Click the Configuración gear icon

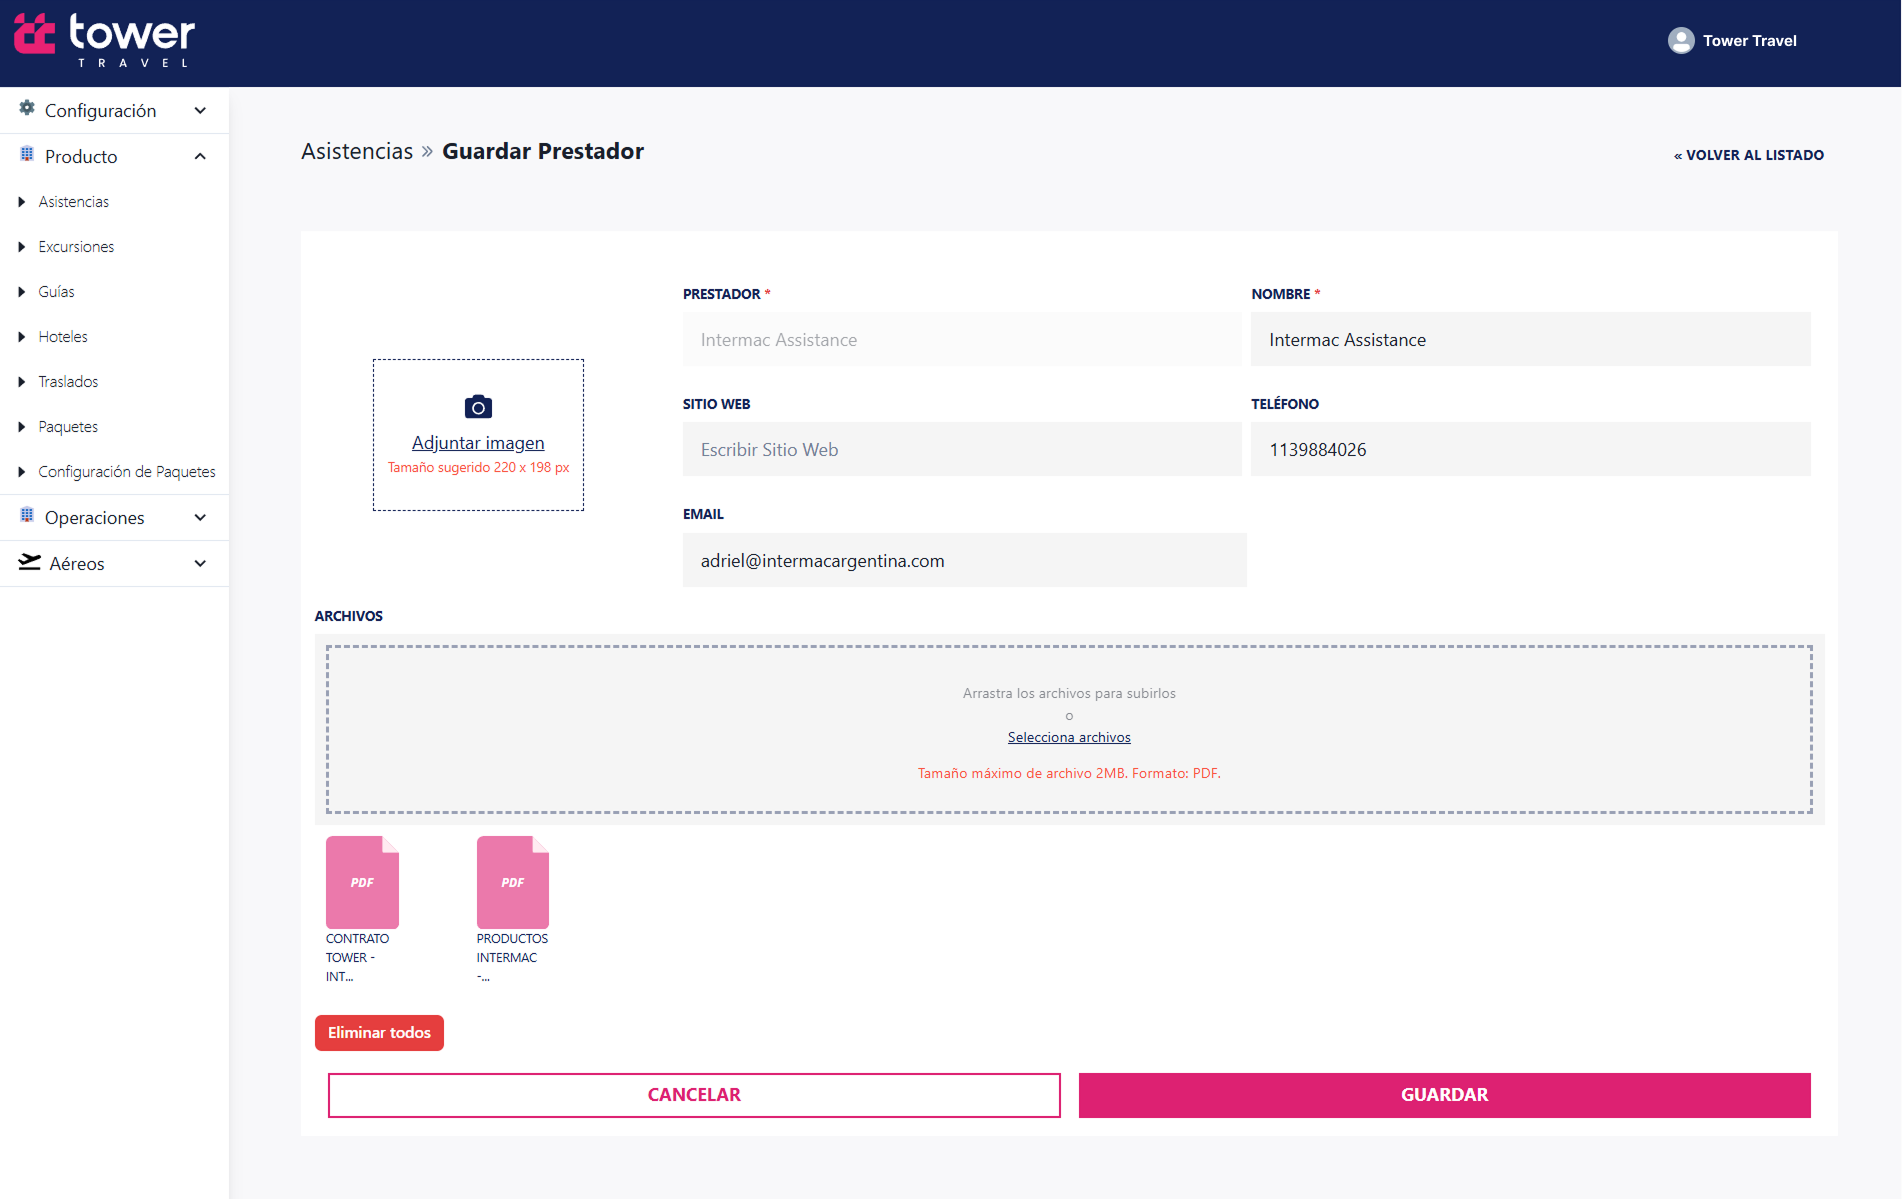tap(27, 109)
